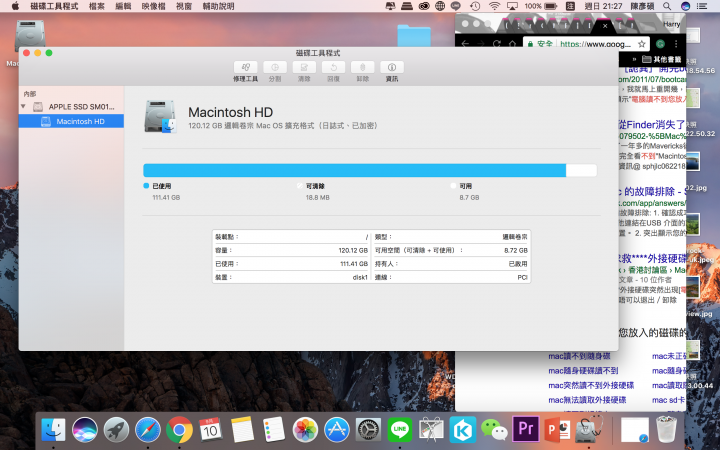Viewport: 720px width, 450px height.
Task: Click the Wi-Fi status icon in menu bar
Action: 494,6
